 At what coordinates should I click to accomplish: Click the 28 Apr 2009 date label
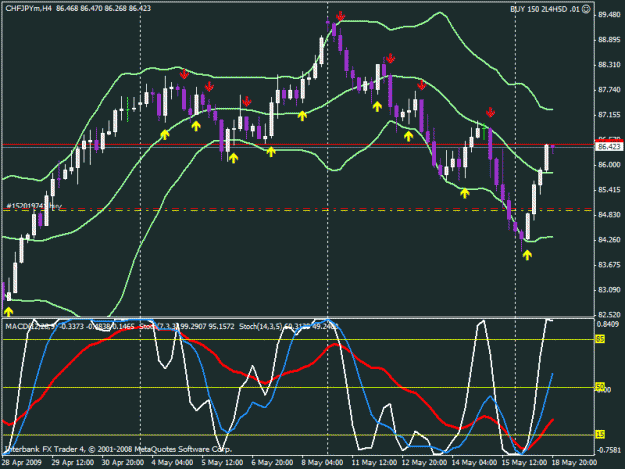coord(21,463)
